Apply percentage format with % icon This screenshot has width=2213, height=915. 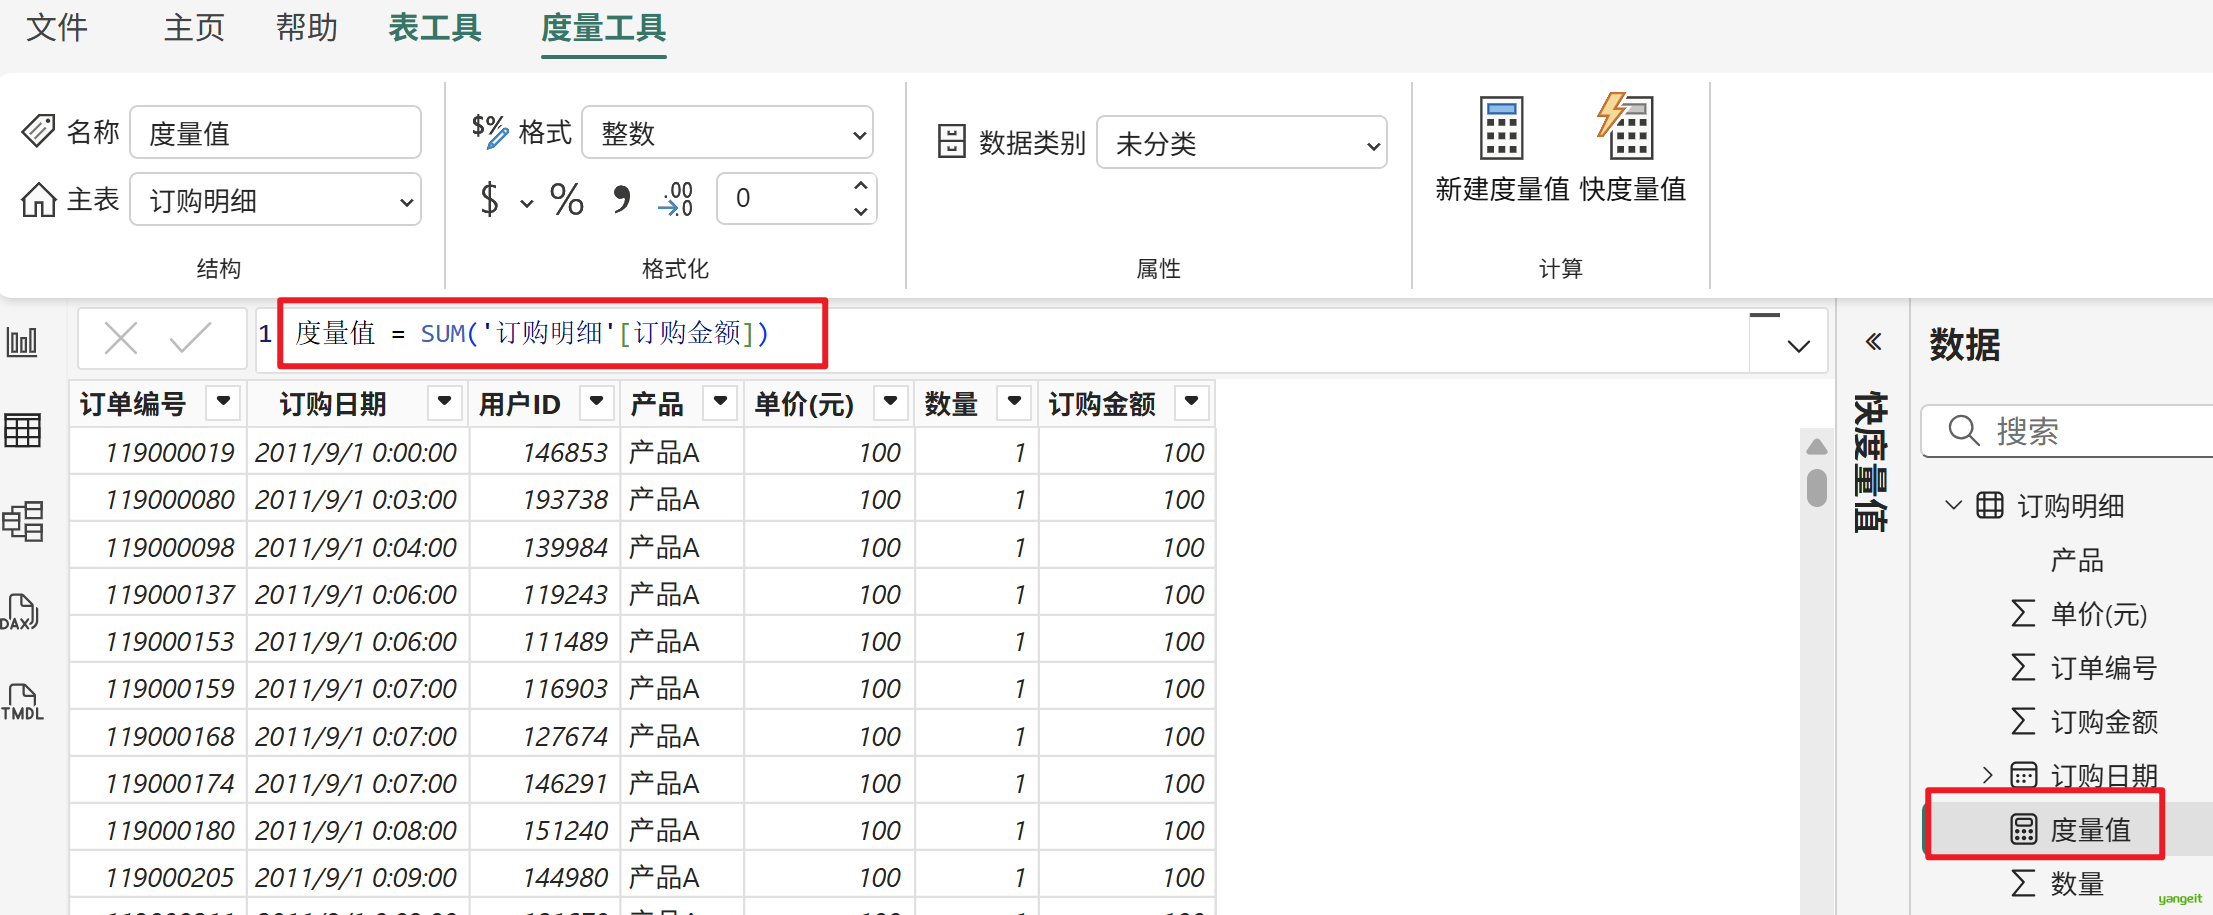click(x=567, y=200)
